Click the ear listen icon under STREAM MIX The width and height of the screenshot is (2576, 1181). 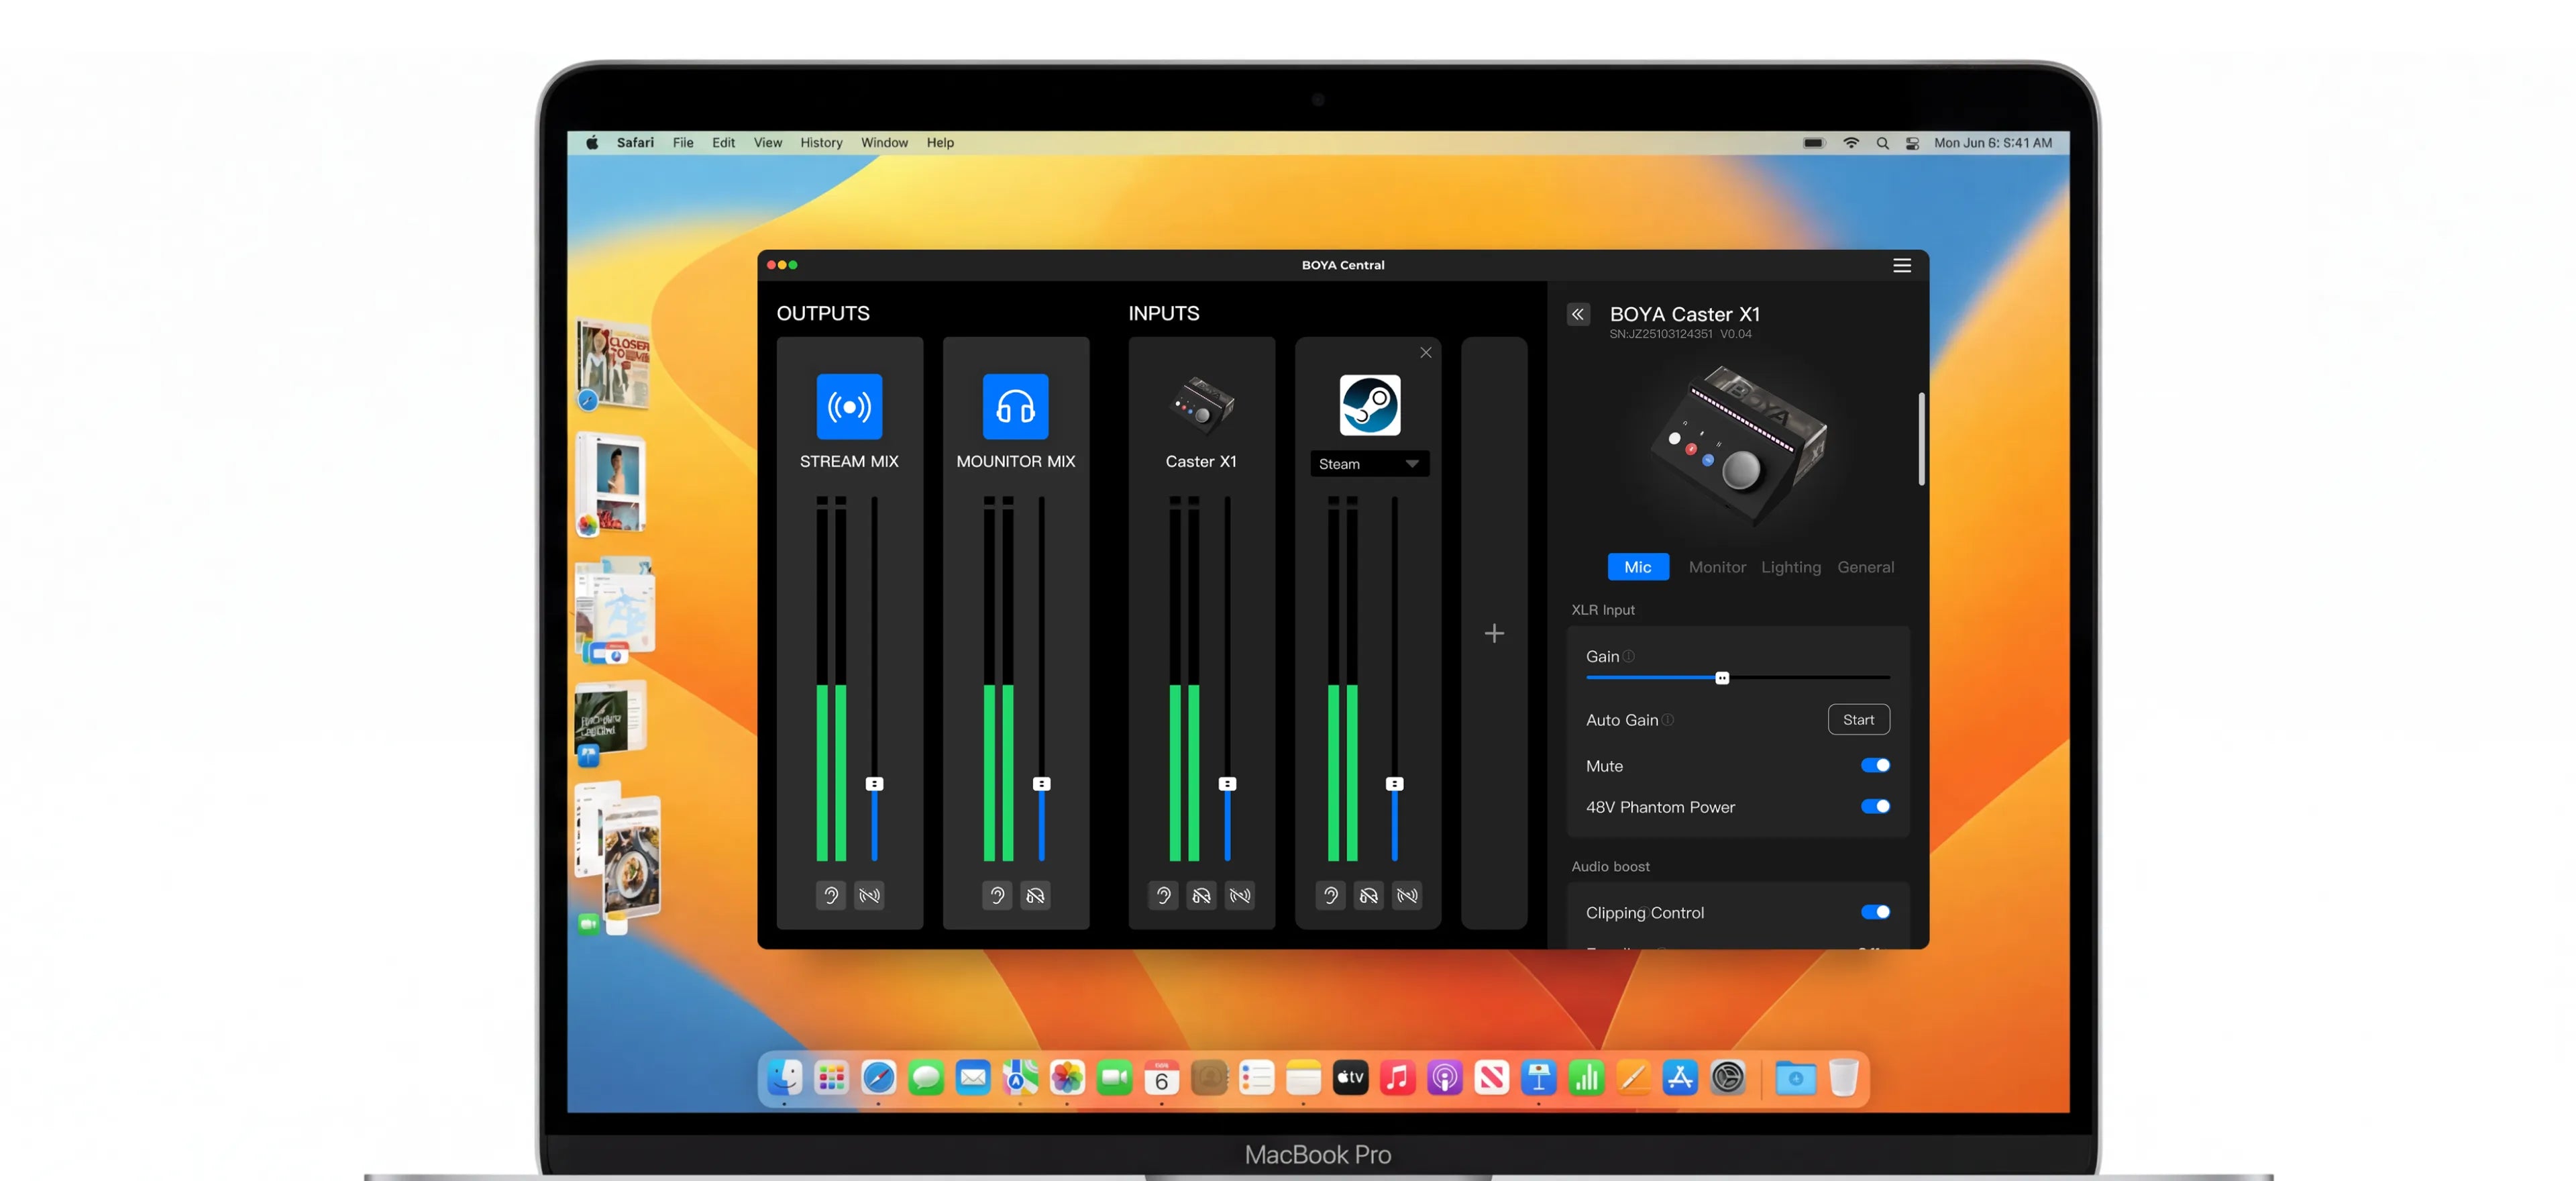(x=830, y=895)
